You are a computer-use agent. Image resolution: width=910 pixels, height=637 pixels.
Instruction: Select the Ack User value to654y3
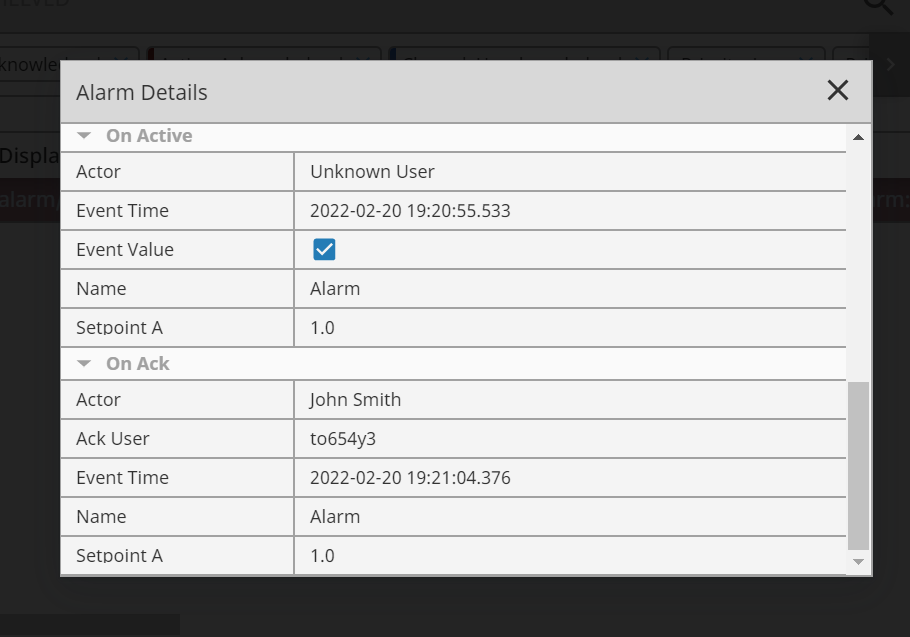coord(343,439)
